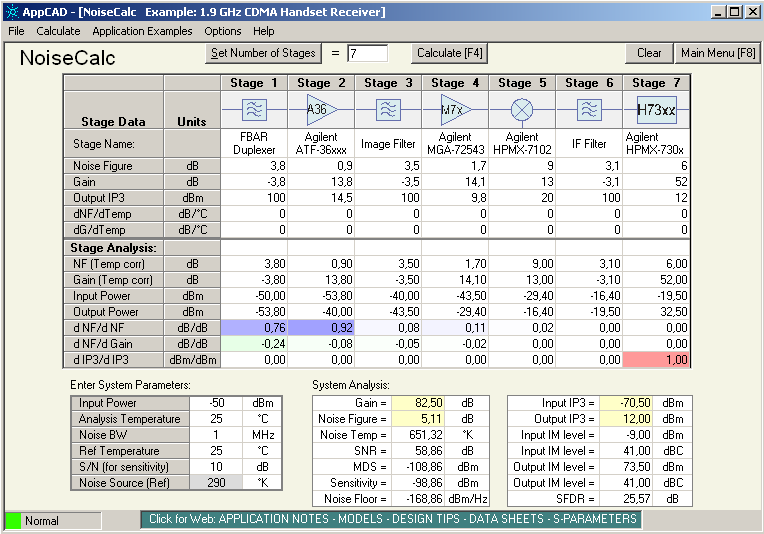Click the system Gain result 82,50
This screenshot has width=764, height=534.
click(418, 403)
